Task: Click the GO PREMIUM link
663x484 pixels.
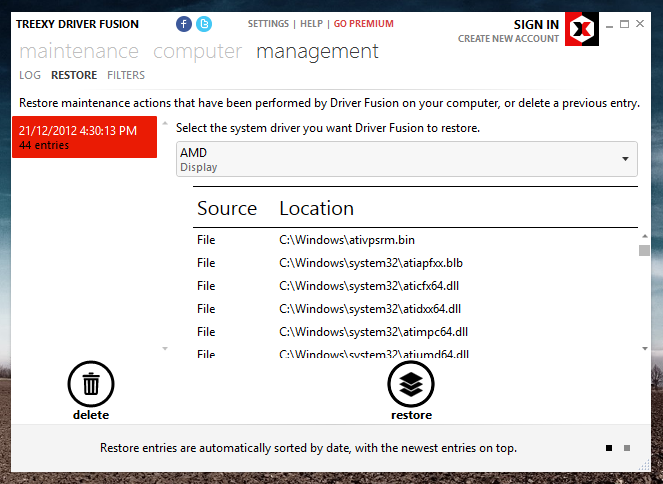Action: 364,24
